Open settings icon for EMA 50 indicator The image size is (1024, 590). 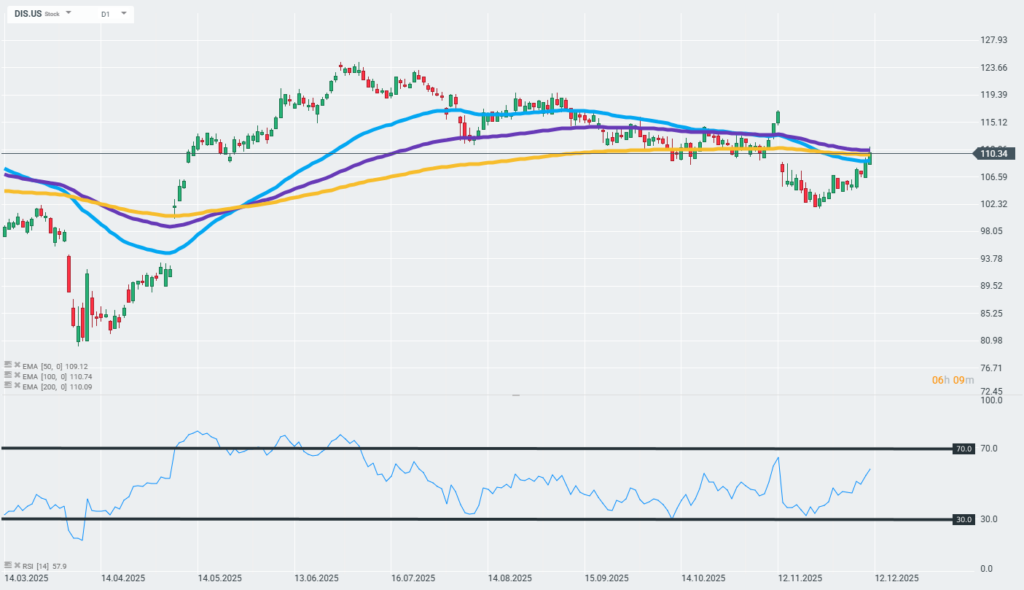8,365
